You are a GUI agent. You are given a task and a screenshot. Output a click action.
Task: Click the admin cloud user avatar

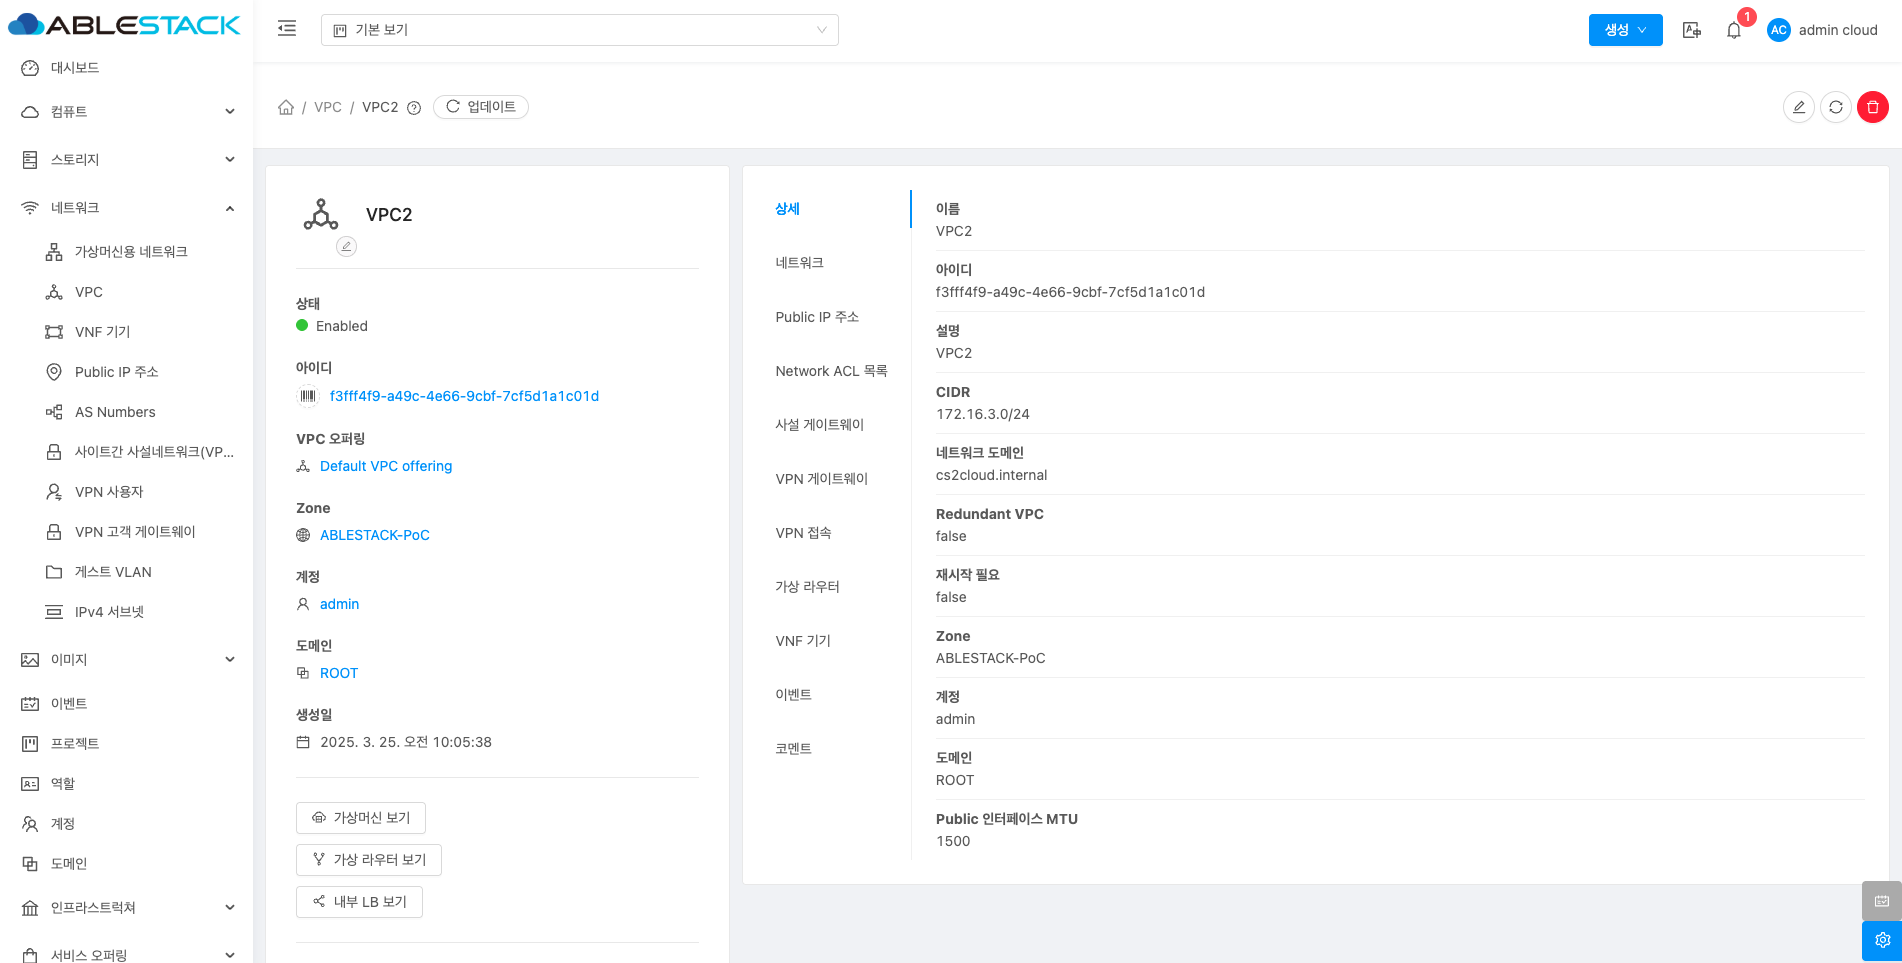point(1778,30)
